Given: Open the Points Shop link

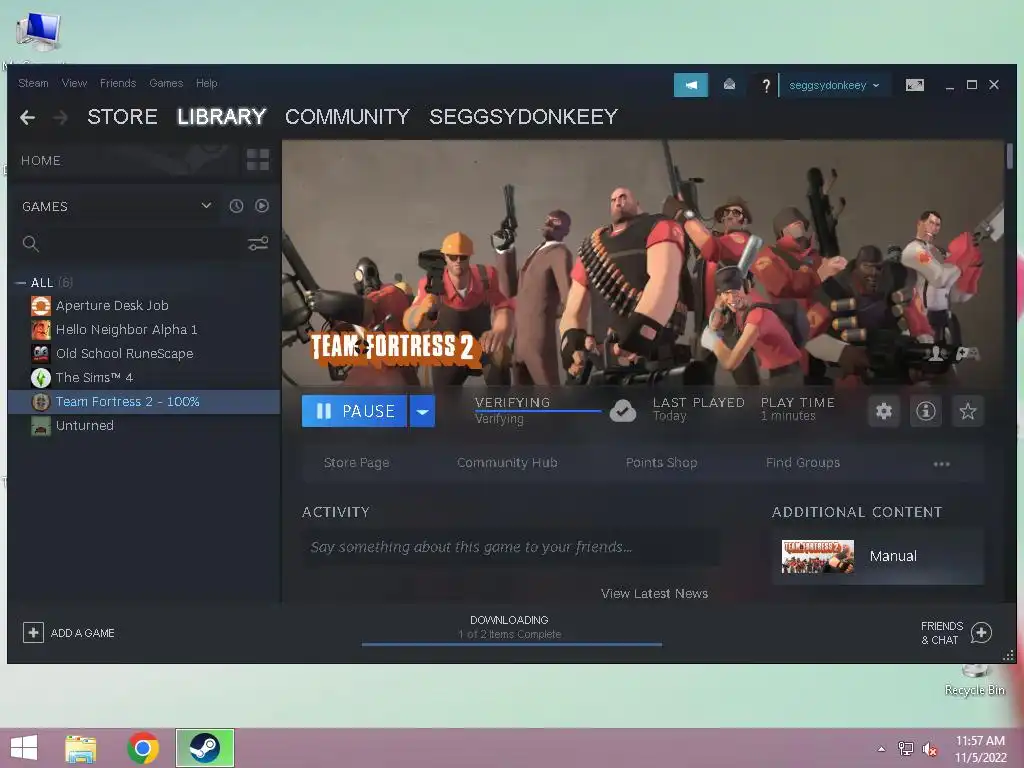Looking at the screenshot, I should pos(662,462).
